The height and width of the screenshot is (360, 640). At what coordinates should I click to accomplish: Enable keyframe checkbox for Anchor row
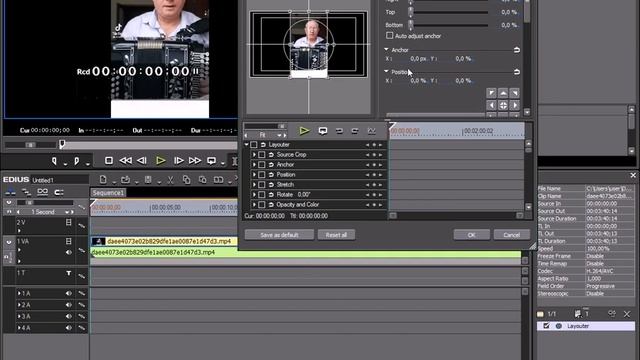tap(262, 164)
